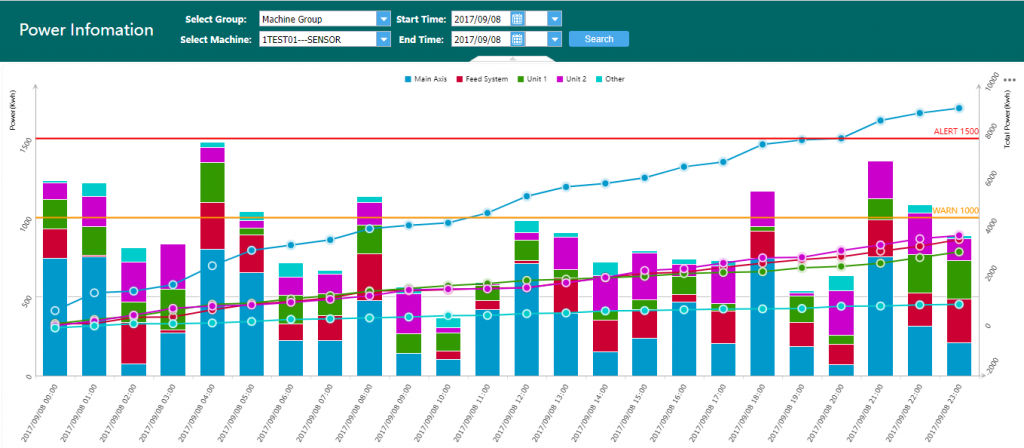This screenshot has width=1024, height=448.
Task: Toggle Main Axis series in legend
Action: click(x=426, y=79)
